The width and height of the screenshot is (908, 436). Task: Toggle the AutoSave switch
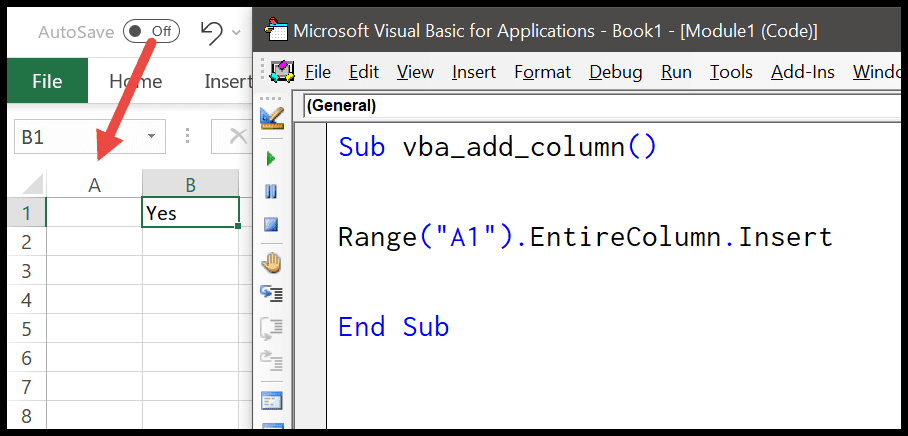[x=151, y=32]
